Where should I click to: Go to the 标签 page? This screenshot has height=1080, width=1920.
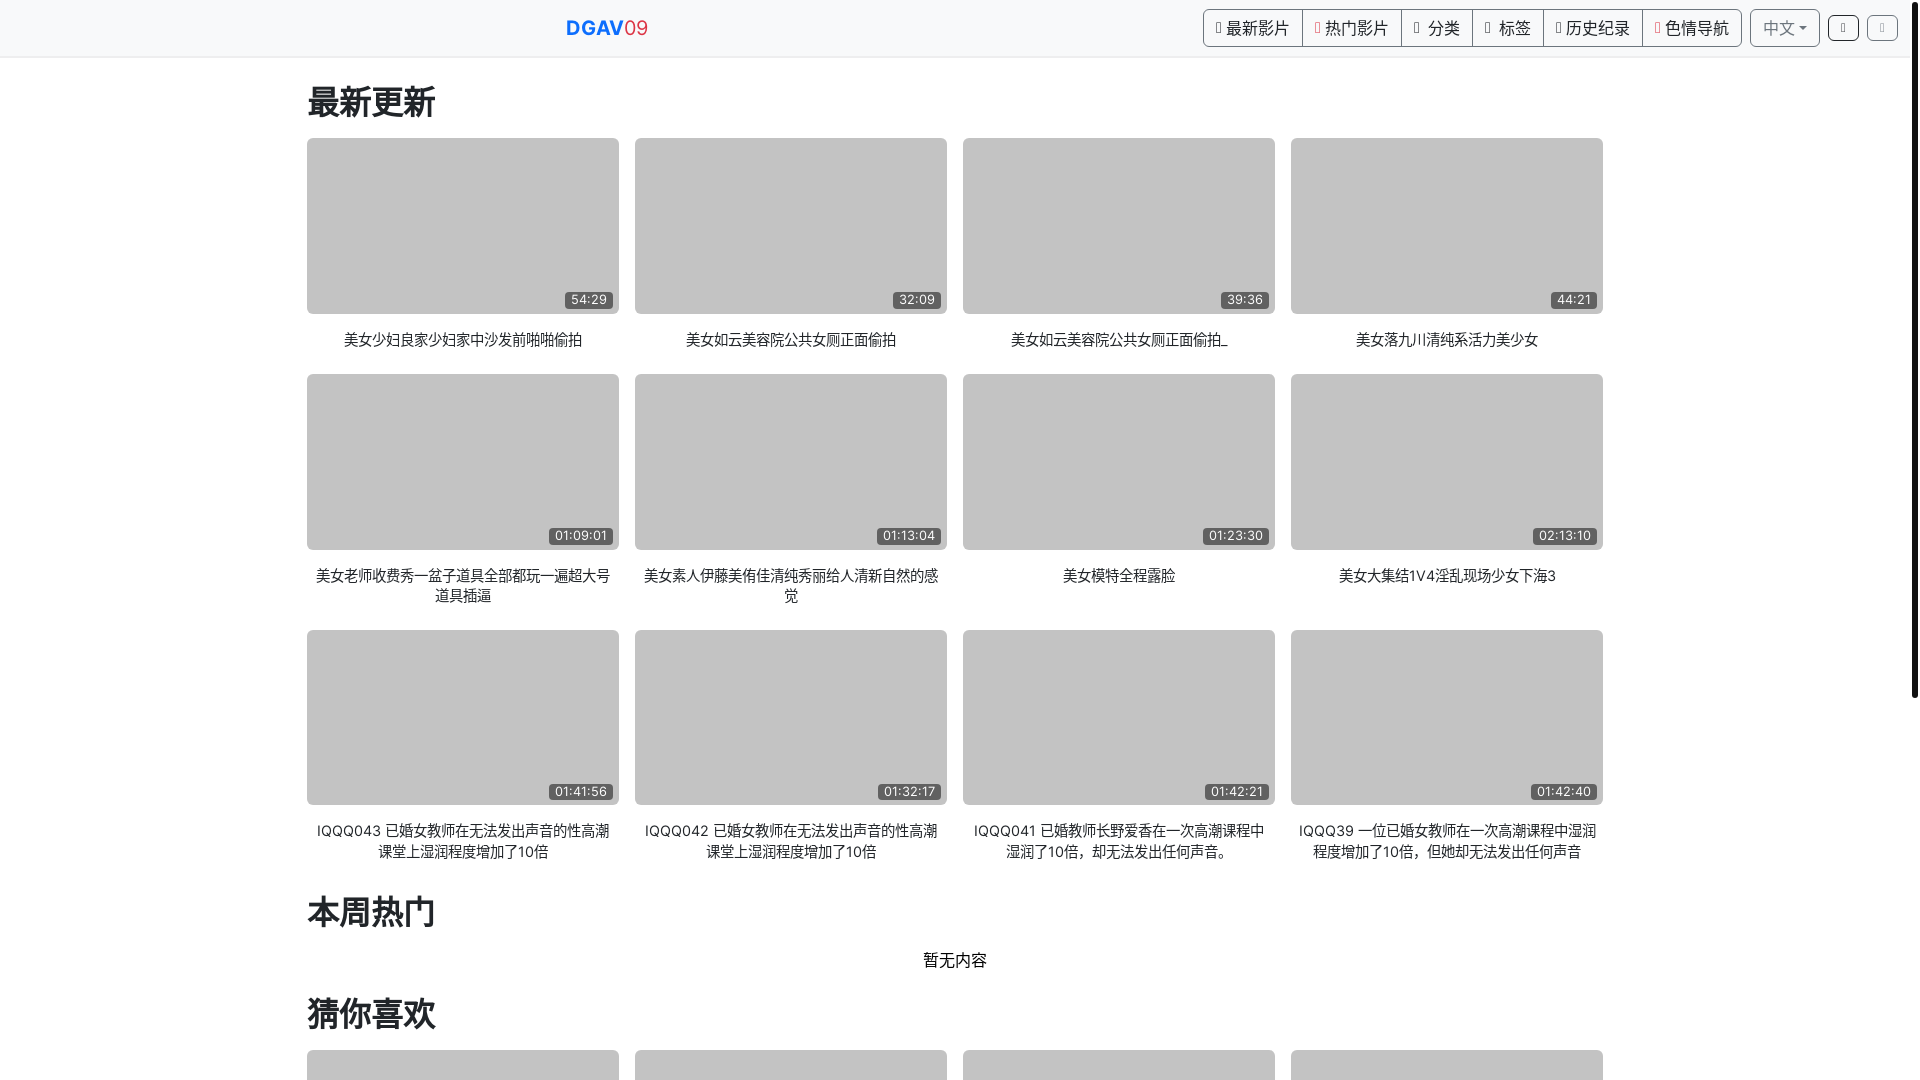[1507, 28]
